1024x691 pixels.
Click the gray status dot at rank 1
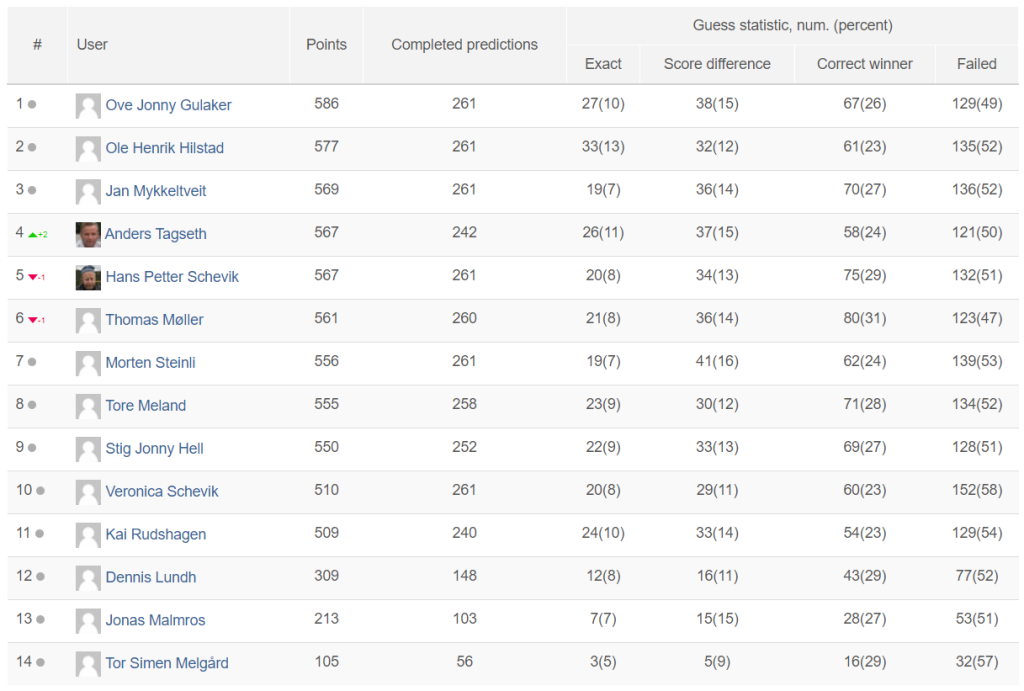tap(32, 104)
